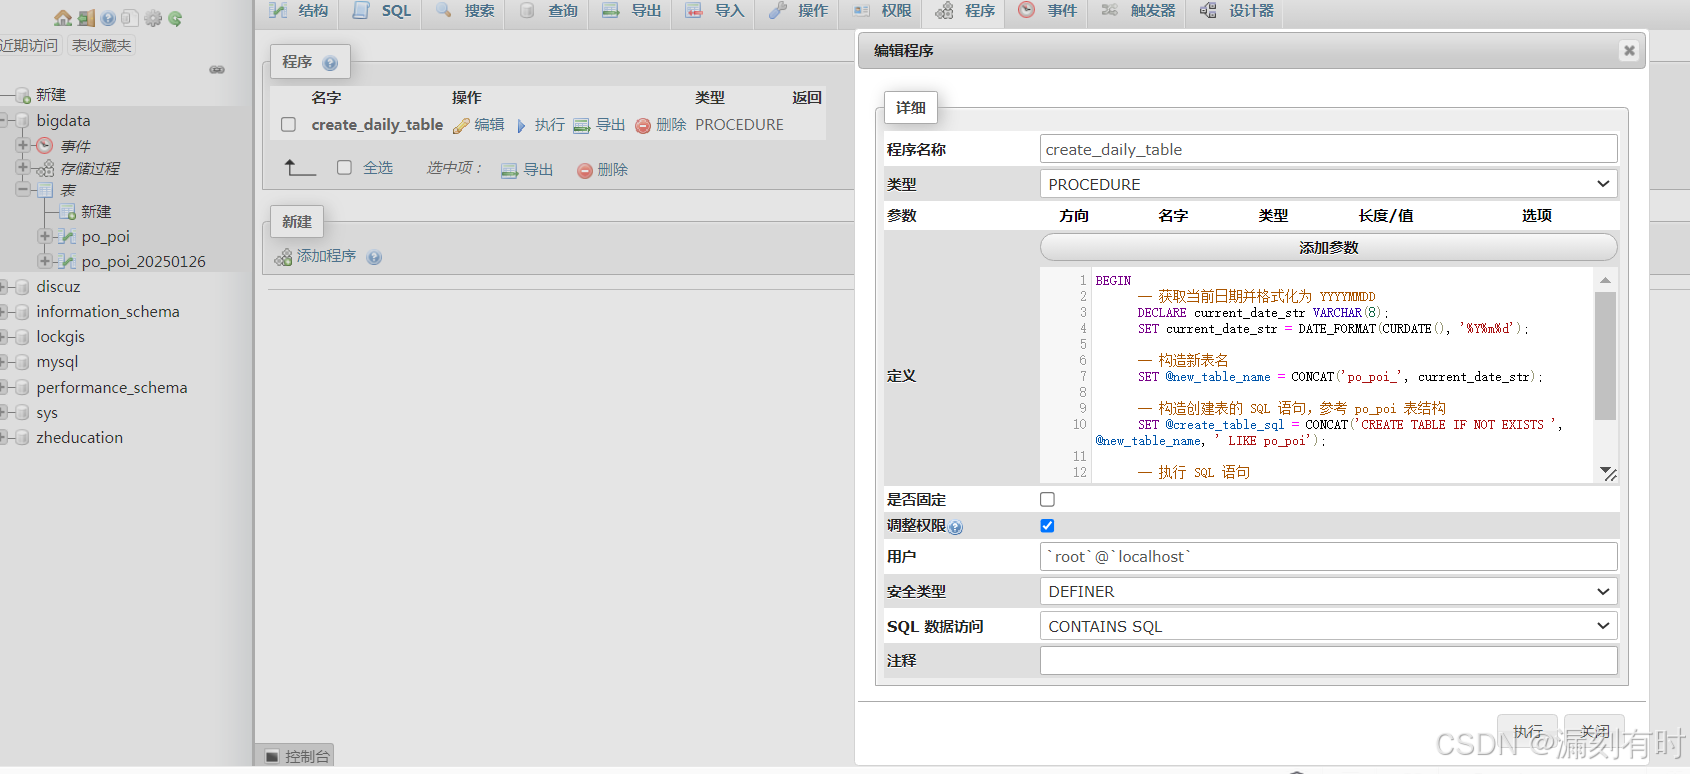The width and height of the screenshot is (1690, 774).
Task: Click the help icon next to 调整权限
Action: [956, 528]
